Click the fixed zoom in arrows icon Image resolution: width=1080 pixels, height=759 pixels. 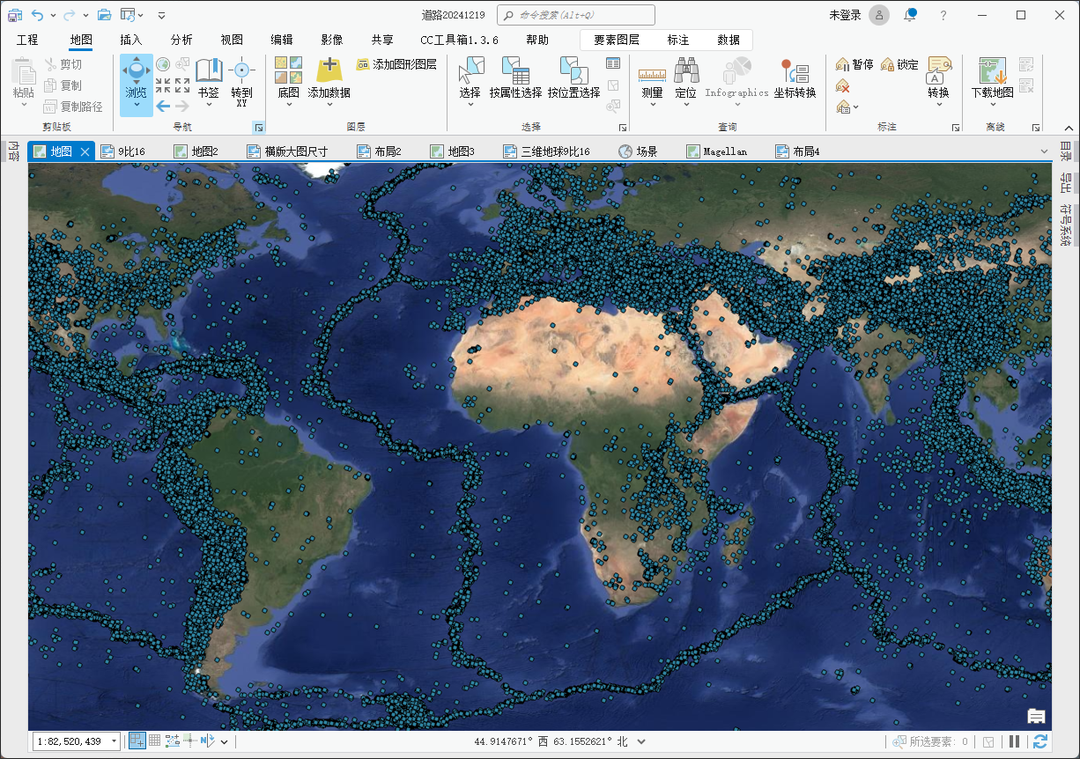[163, 85]
